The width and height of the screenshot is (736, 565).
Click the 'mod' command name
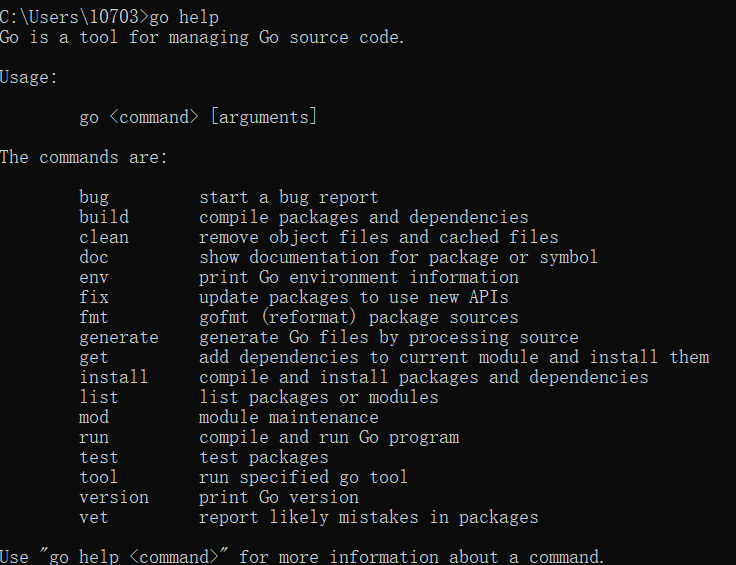[x=94, y=418]
